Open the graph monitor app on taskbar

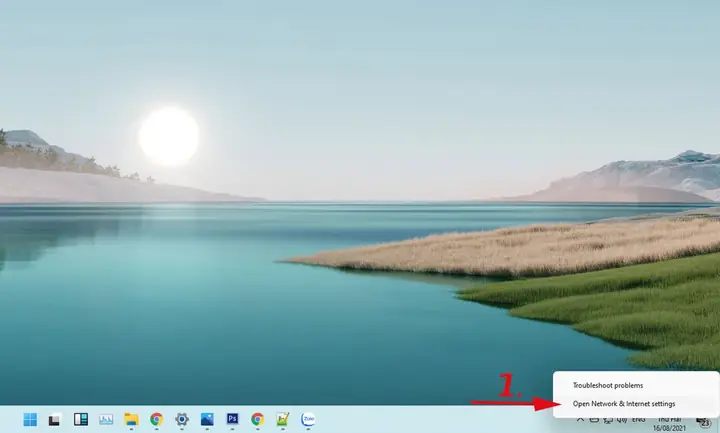[x=106, y=419]
